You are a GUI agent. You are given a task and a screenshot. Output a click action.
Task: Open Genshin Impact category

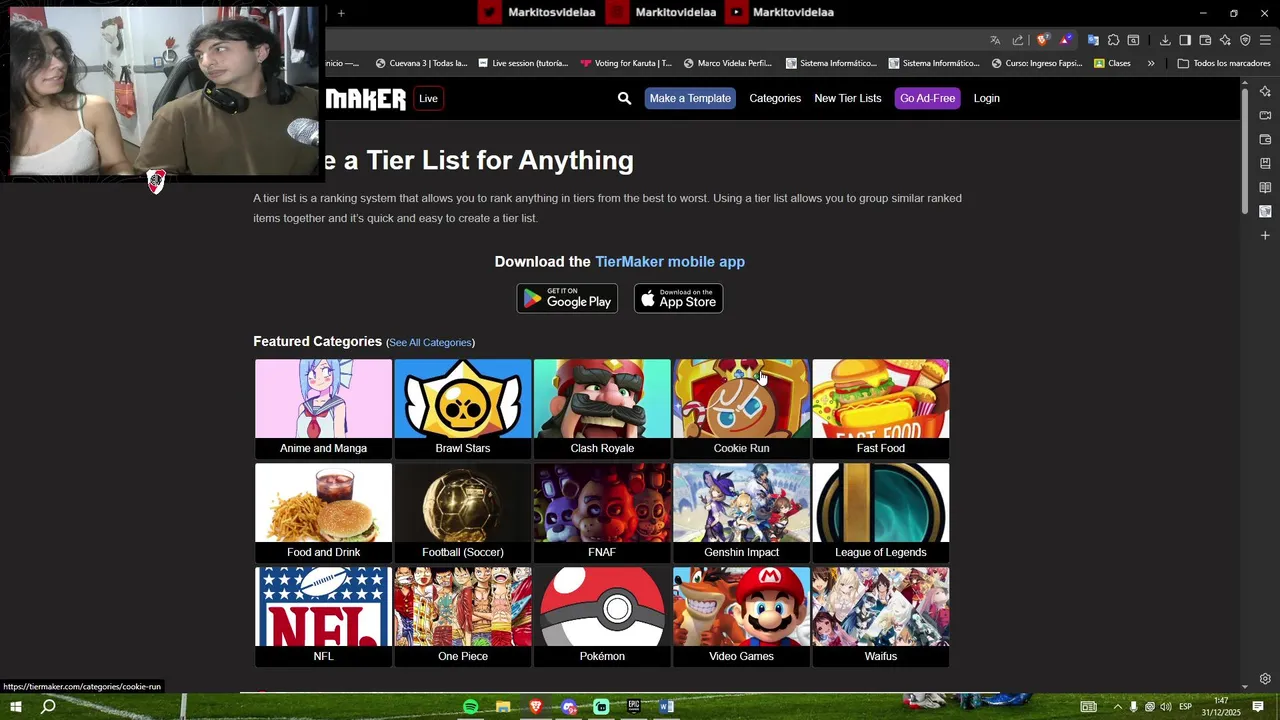tap(741, 512)
